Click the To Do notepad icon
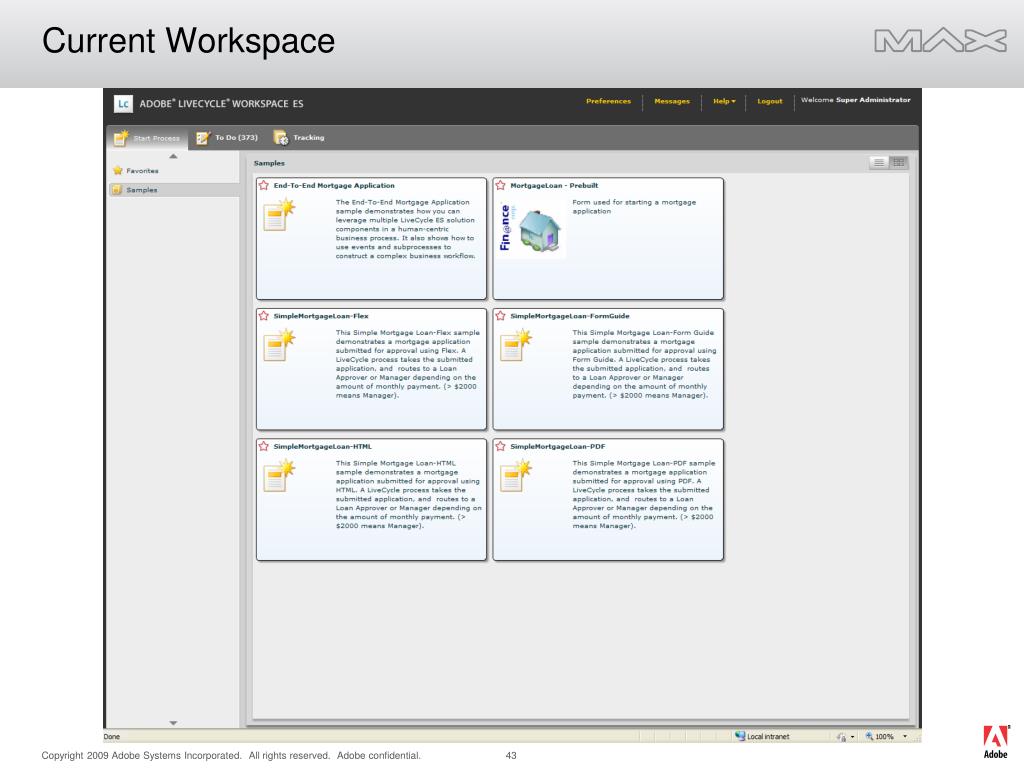The image size is (1024, 768). click(203, 138)
